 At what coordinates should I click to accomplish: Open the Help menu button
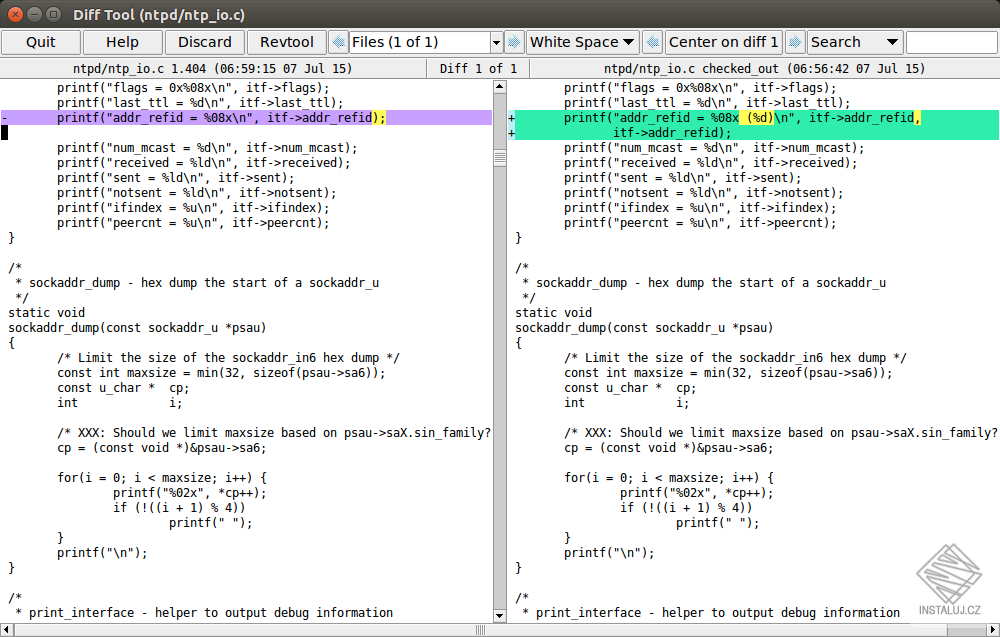click(x=122, y=42)
